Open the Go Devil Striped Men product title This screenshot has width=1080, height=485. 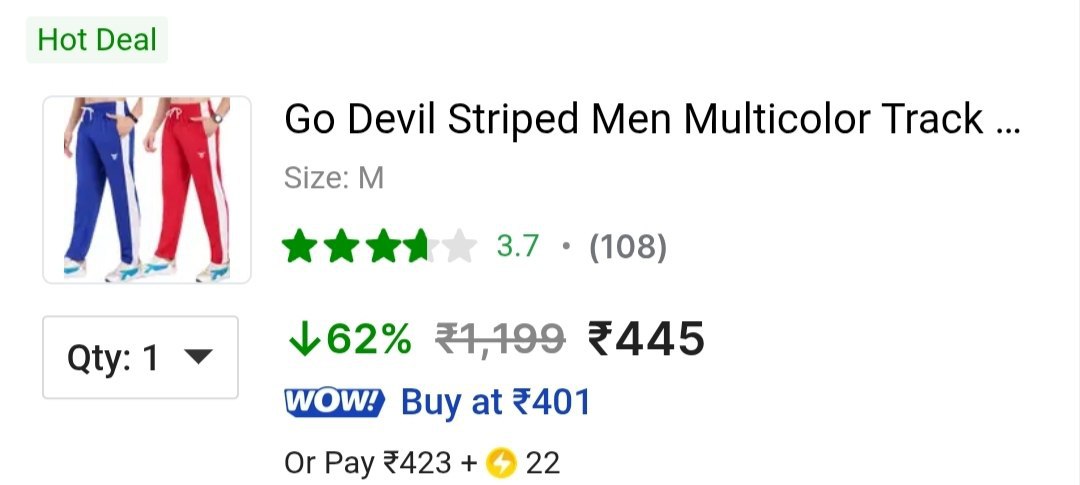click(652, 119)
